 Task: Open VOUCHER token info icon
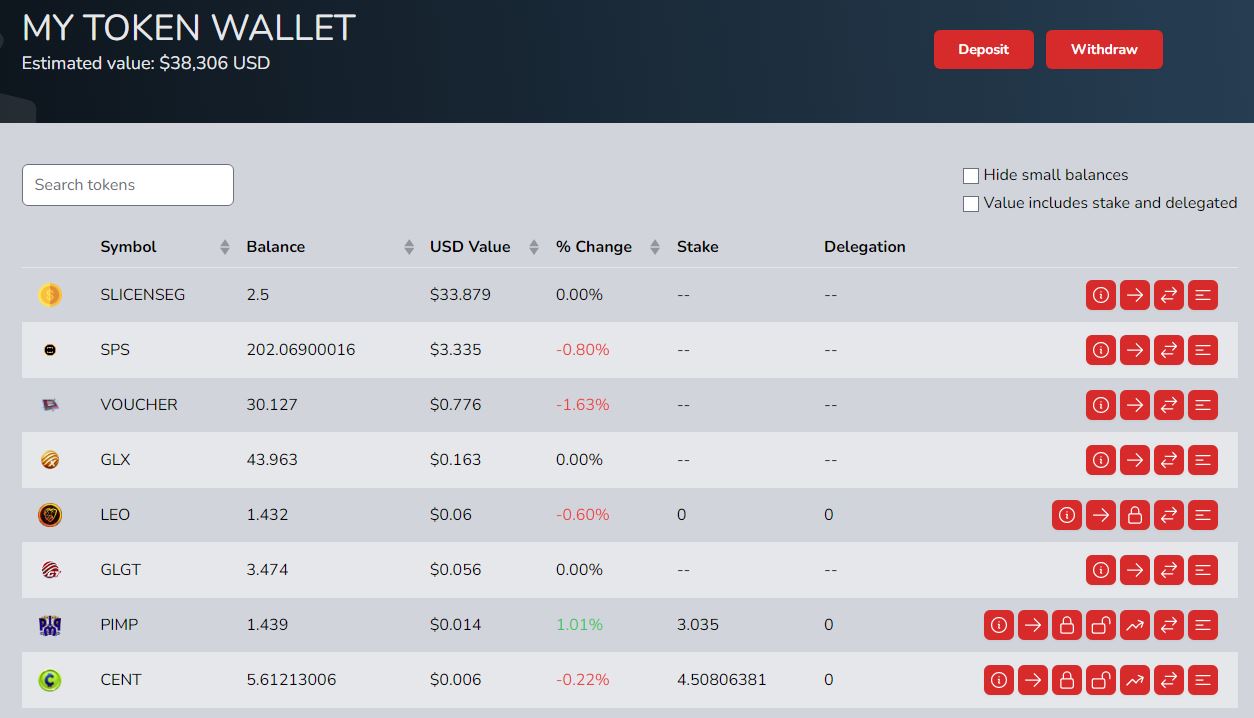click(1100, 405)
